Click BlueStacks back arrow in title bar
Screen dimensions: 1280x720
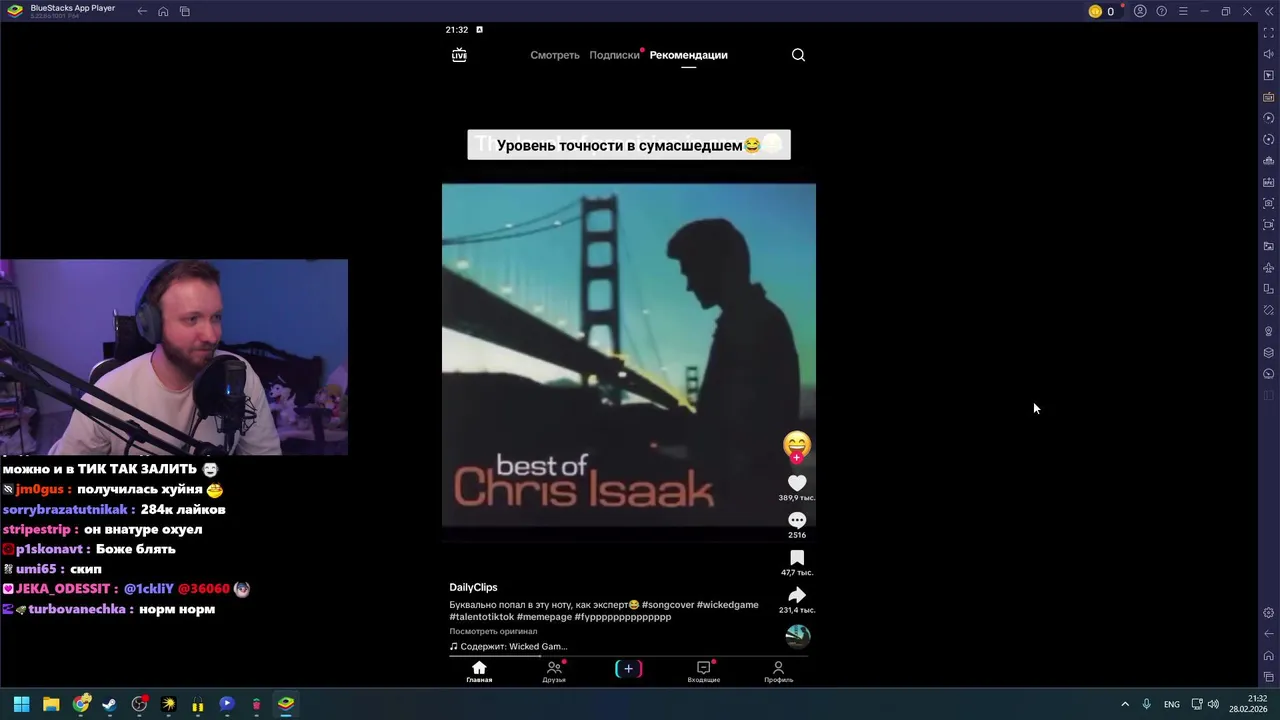point(142,11)
